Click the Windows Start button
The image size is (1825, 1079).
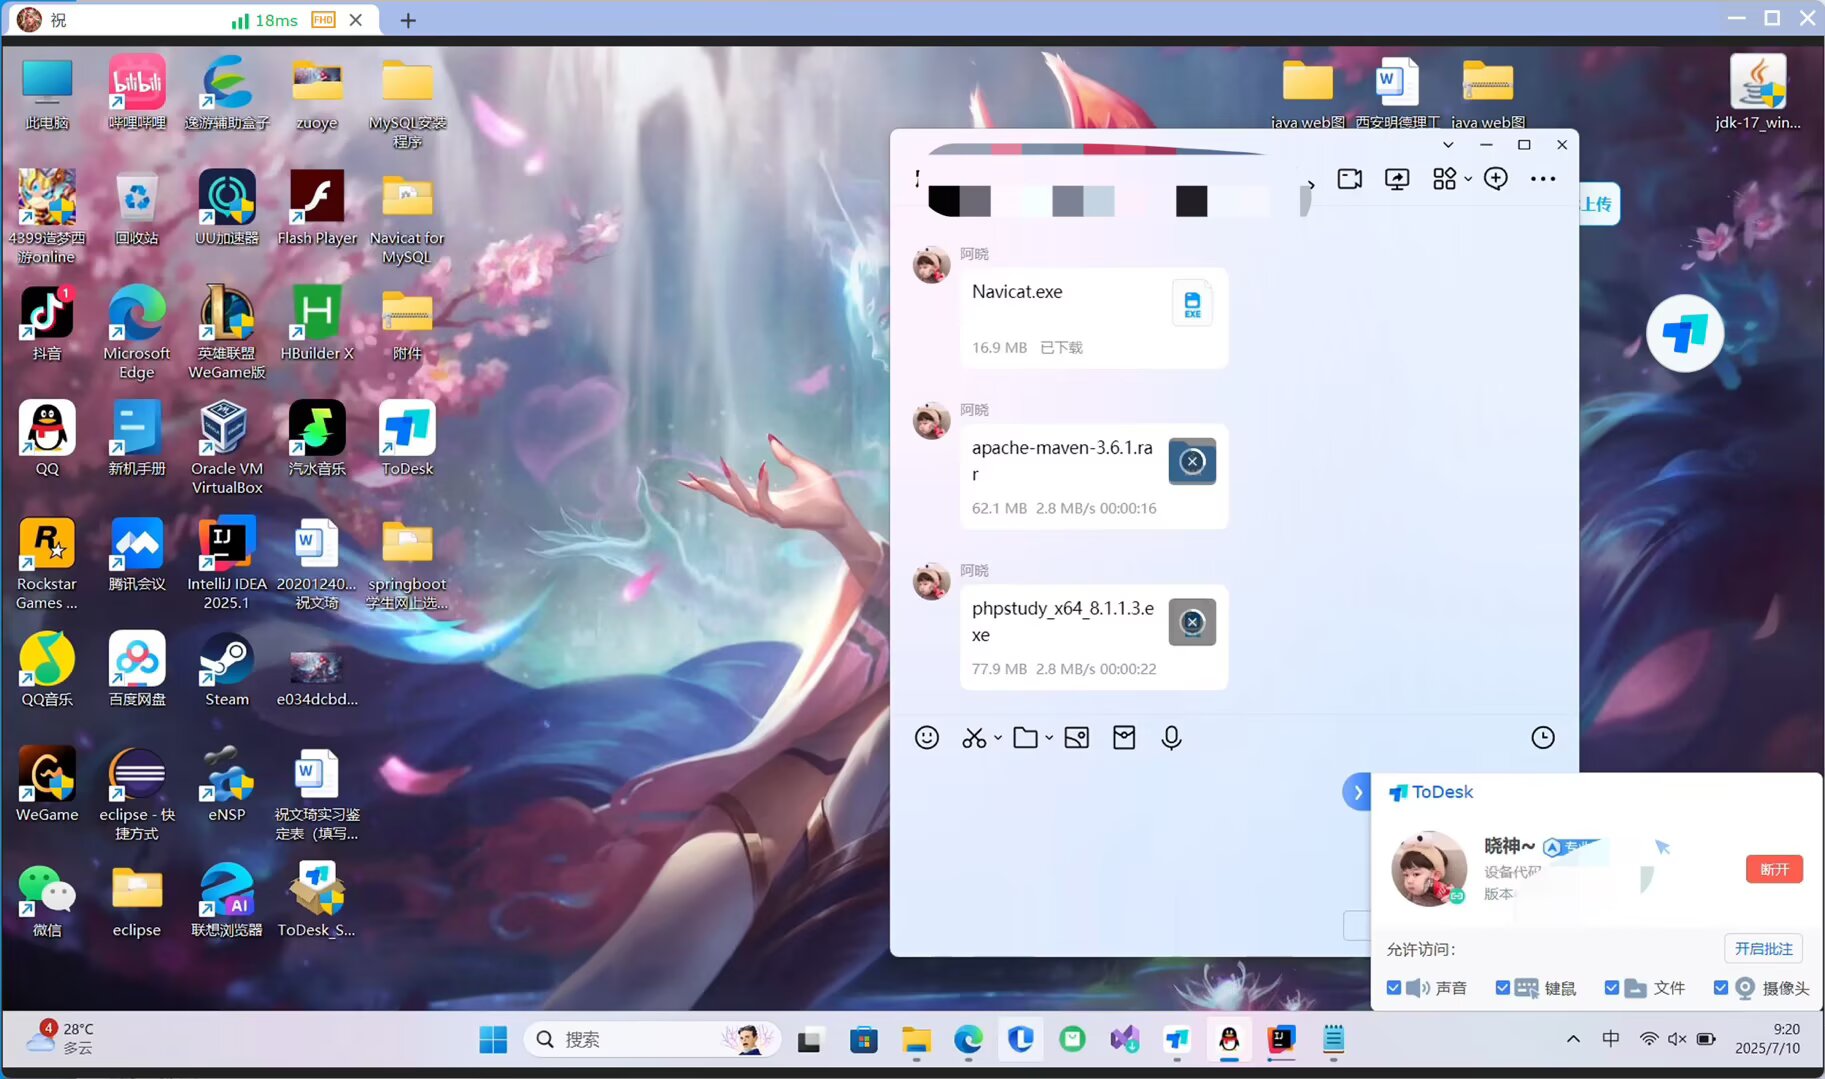click(493, 1040)
